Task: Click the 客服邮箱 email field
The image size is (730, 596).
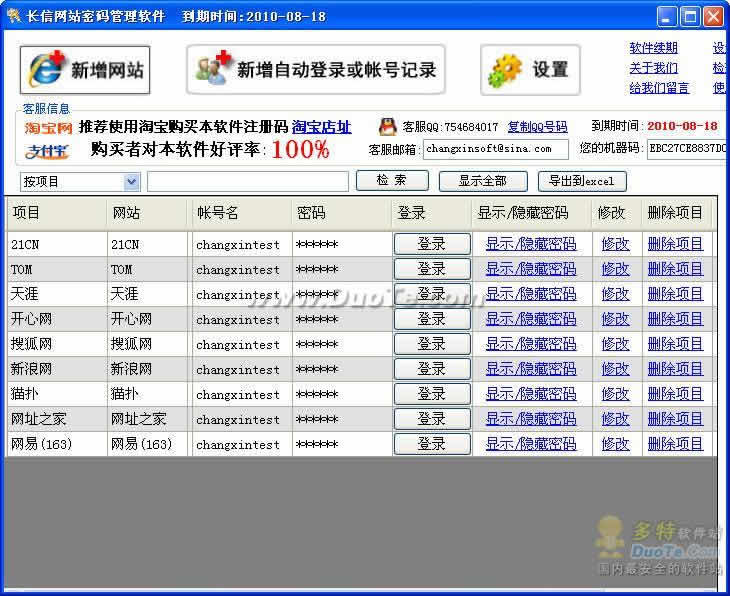Action: pos(495,149)
